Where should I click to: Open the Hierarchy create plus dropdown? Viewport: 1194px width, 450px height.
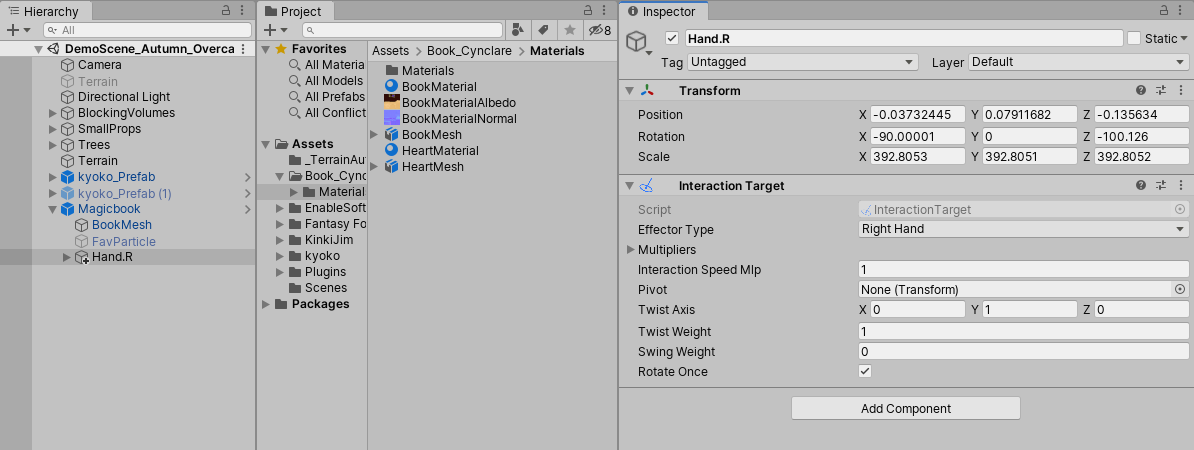point(18,30)
